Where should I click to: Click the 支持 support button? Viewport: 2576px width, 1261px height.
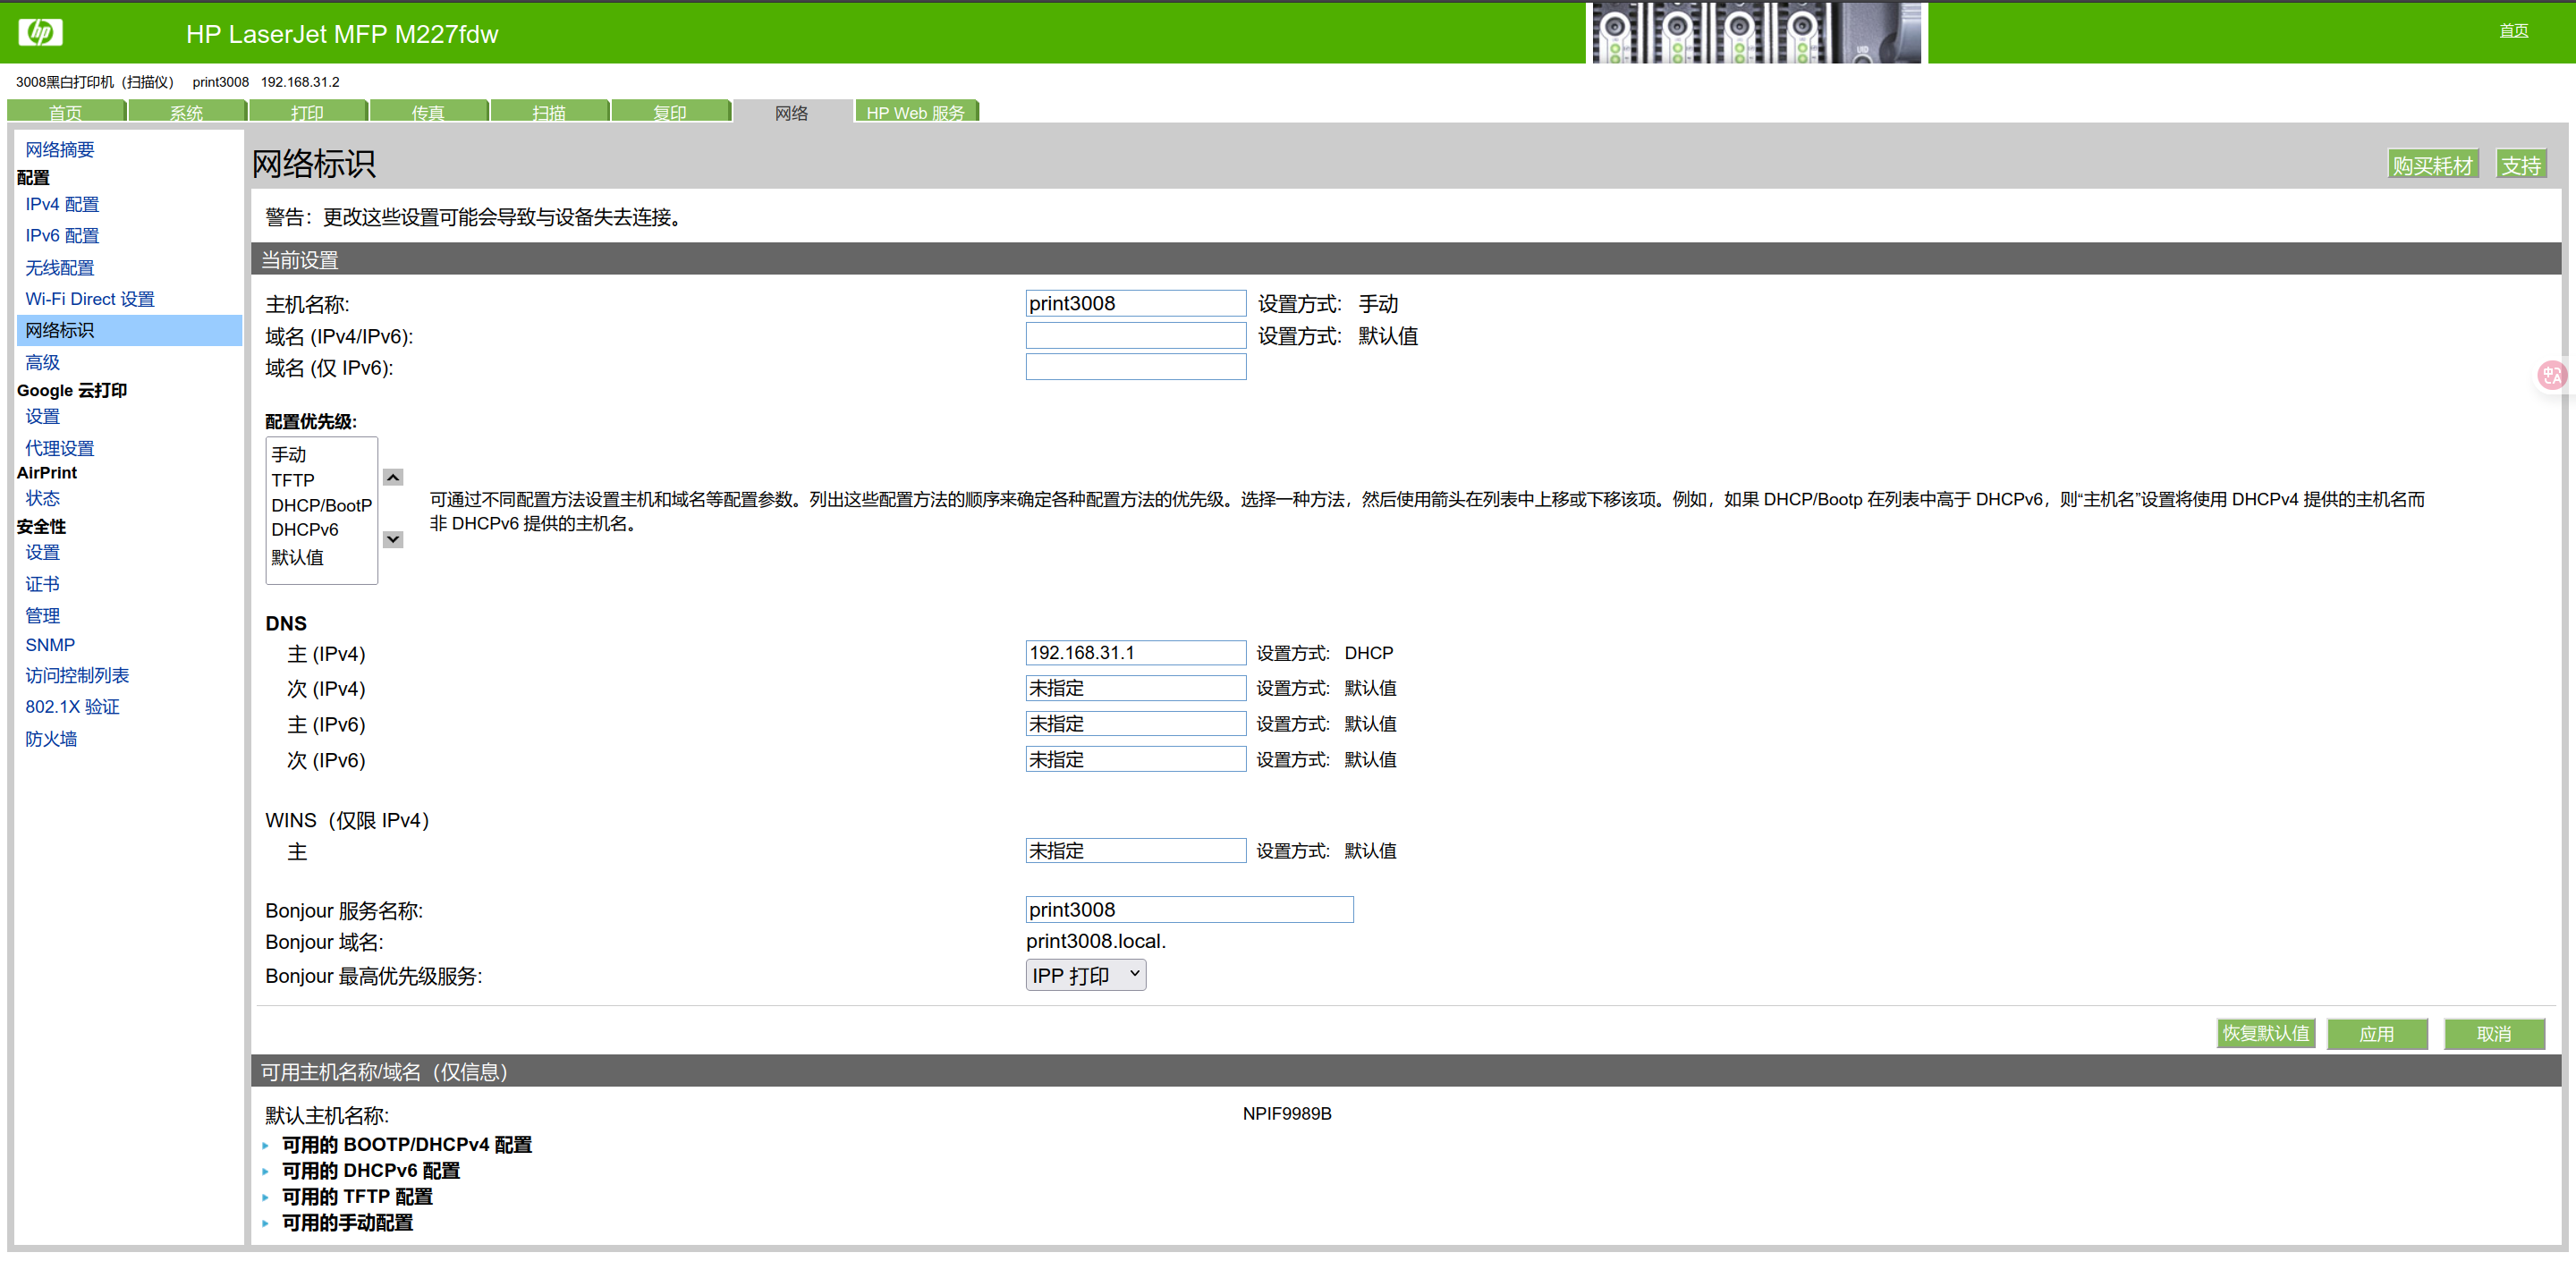tap(2521, 165)
